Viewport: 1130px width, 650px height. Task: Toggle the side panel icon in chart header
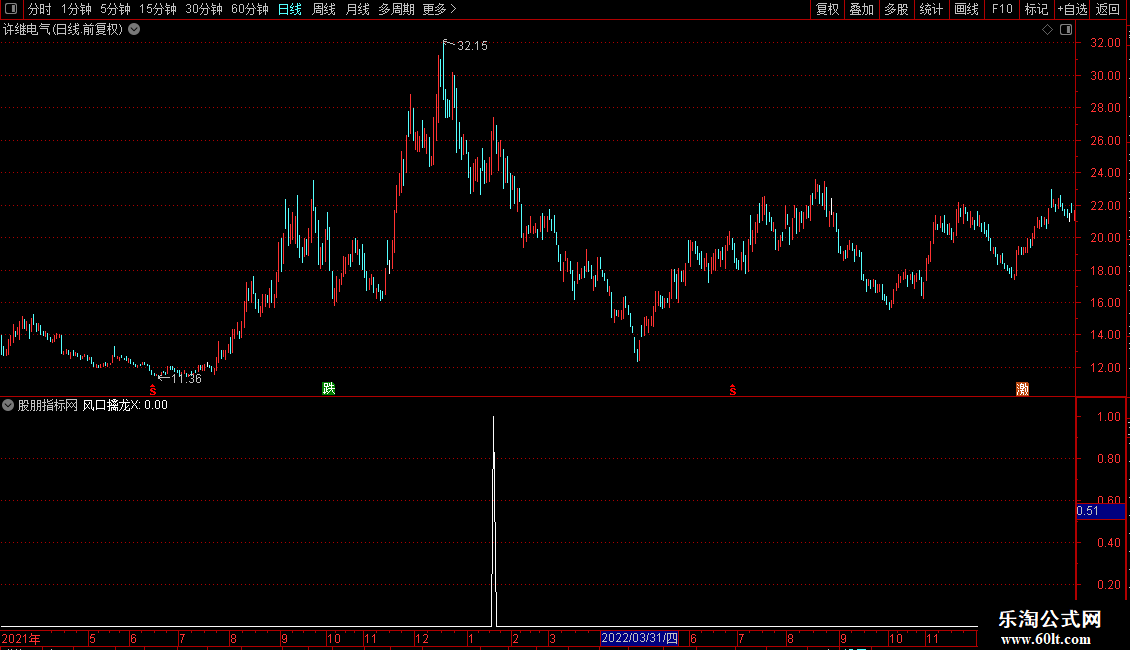(1066, 30)
